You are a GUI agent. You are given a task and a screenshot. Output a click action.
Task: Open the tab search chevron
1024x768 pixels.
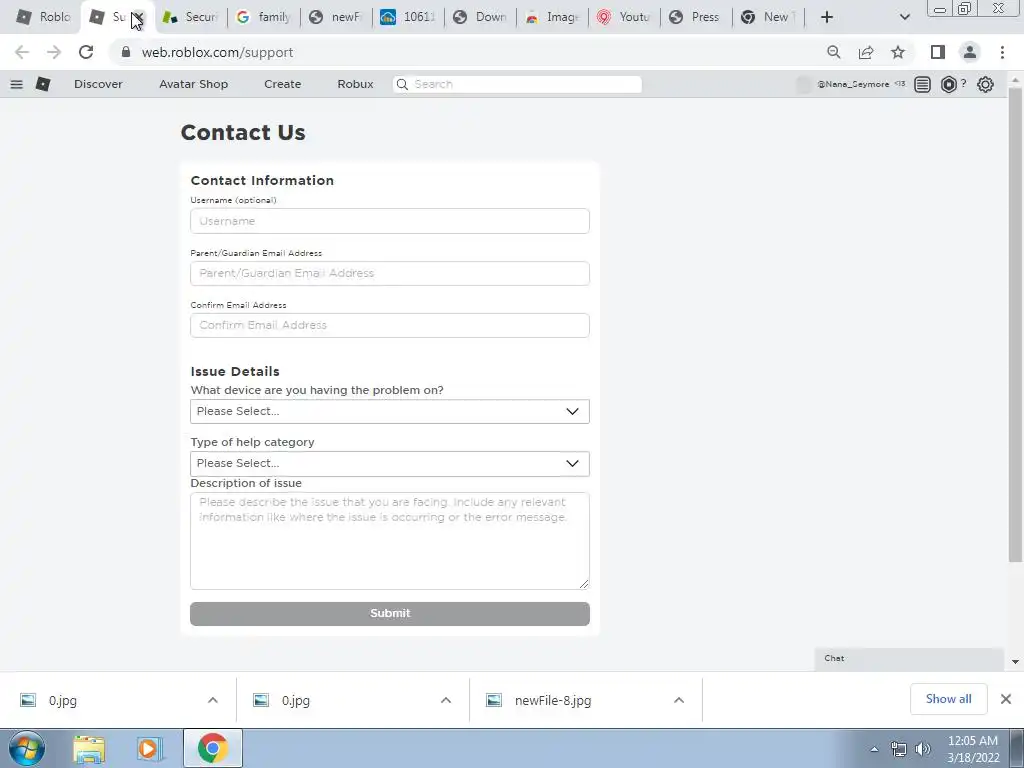[x=904, y=17]
